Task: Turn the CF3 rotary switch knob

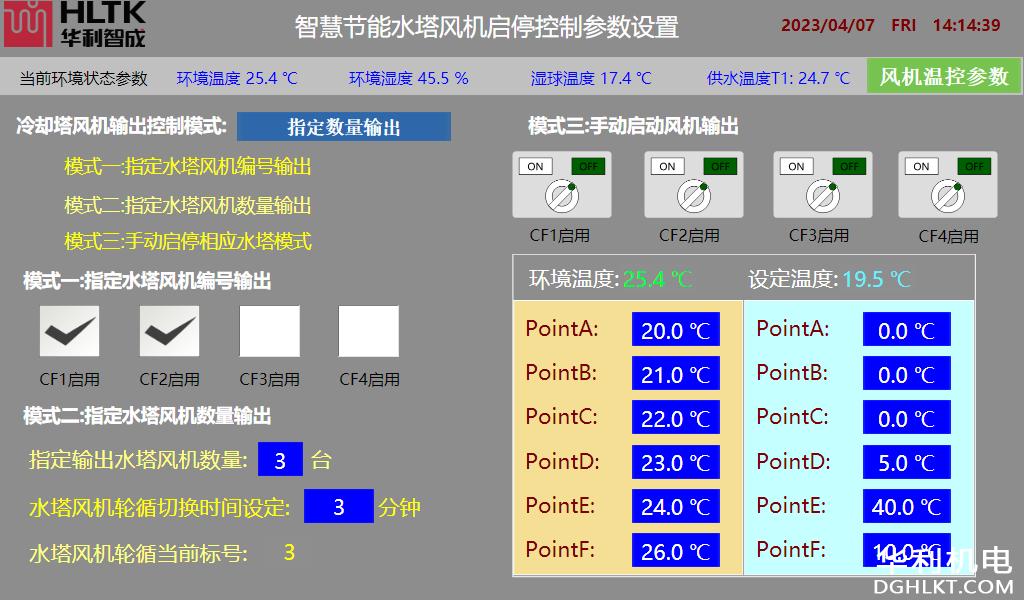Action: [x=822, y=196]
